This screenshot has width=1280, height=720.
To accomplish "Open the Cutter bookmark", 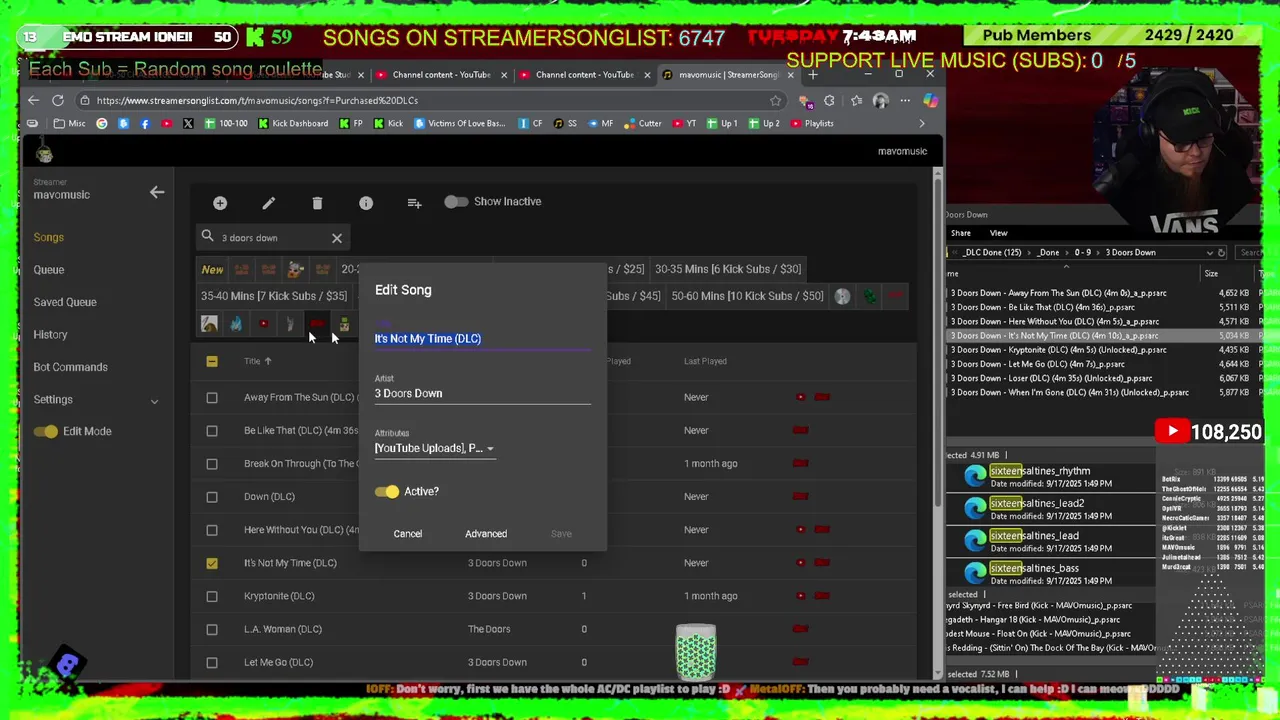I will coord(643,123).
